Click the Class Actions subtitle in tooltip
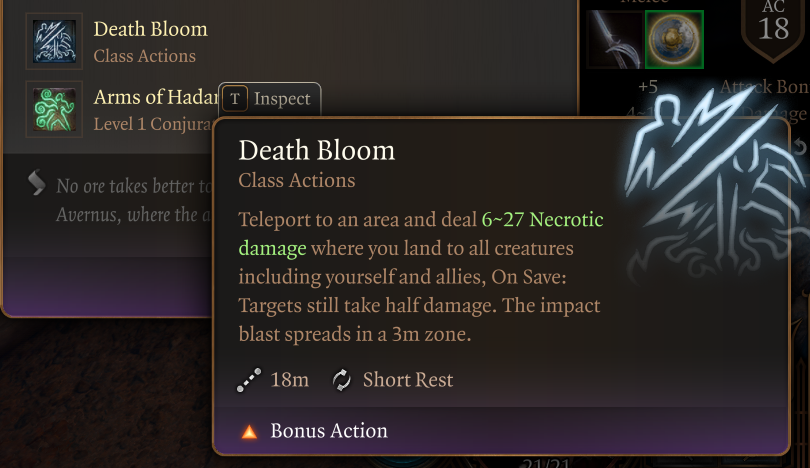Image resolution: width=810 pixels, height=468 pixels. [297, 181]
